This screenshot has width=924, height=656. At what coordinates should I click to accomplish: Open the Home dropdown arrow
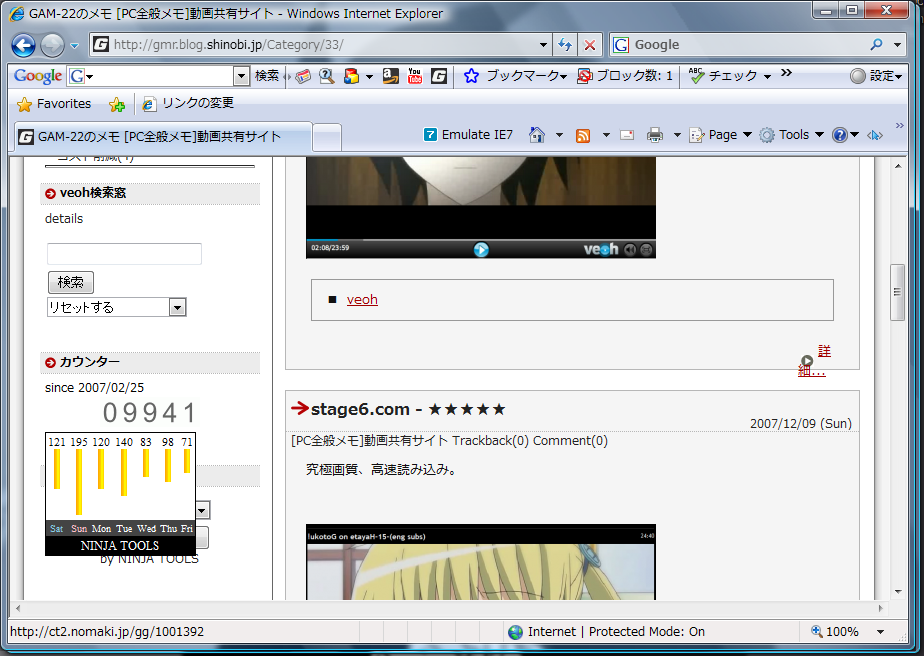tap(559, 135)
